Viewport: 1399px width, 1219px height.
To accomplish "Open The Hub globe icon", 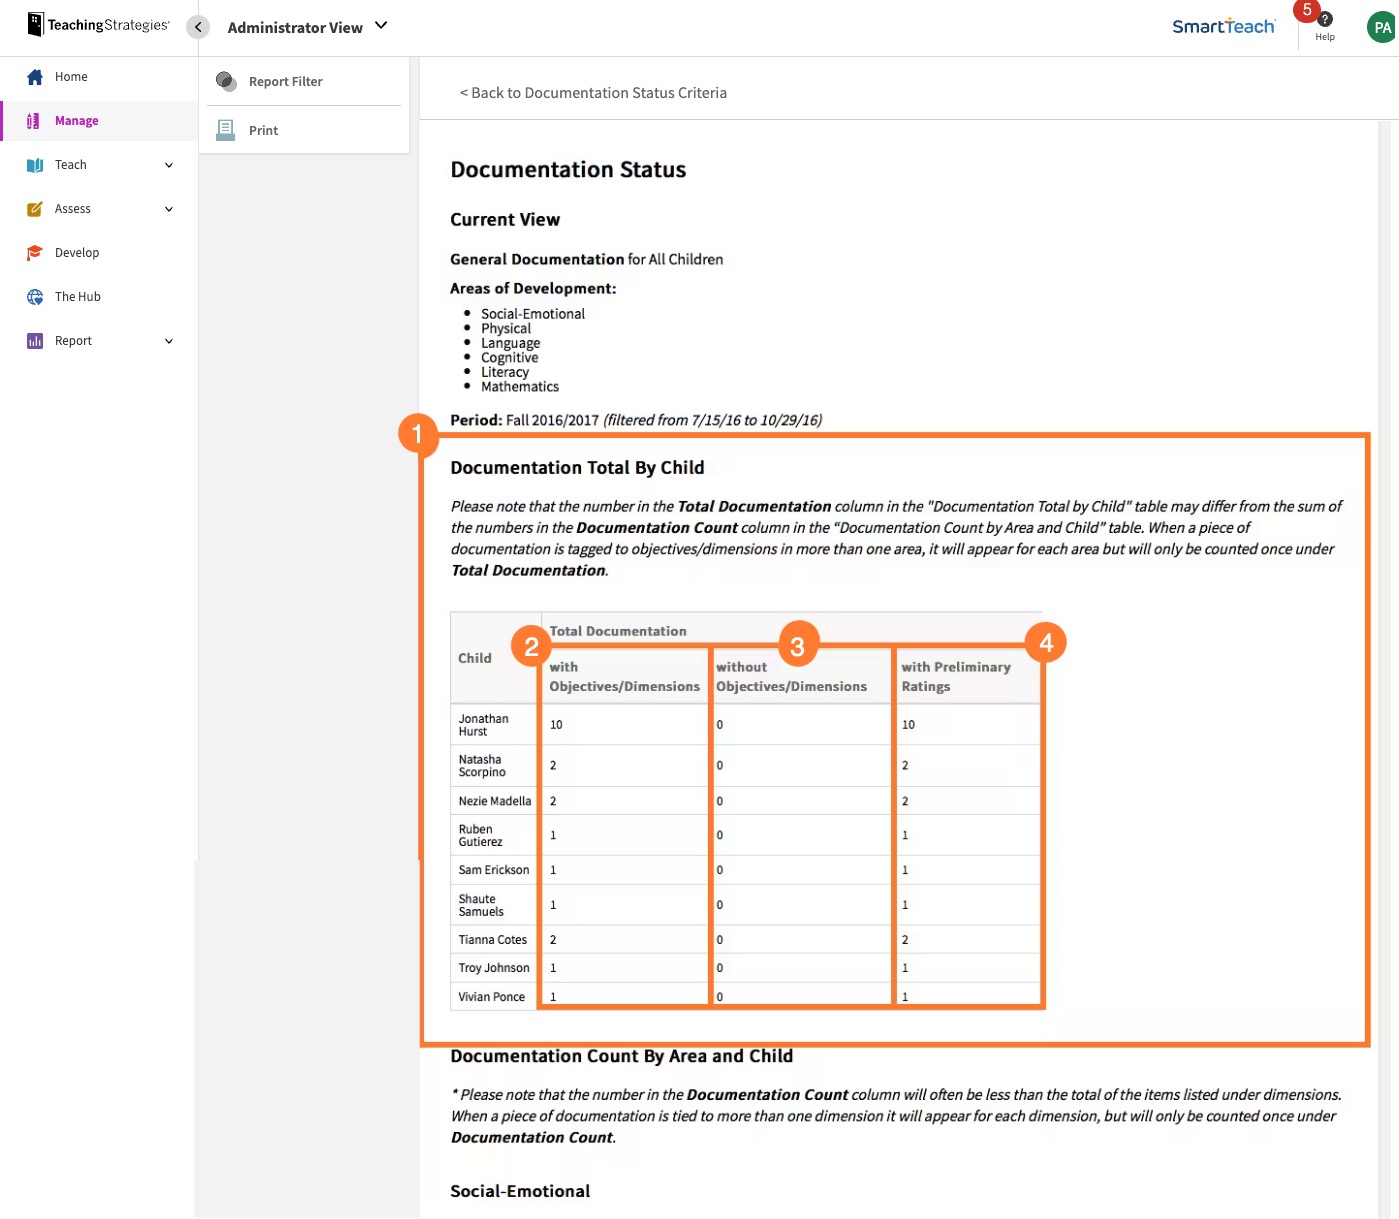I will point(34,296).
